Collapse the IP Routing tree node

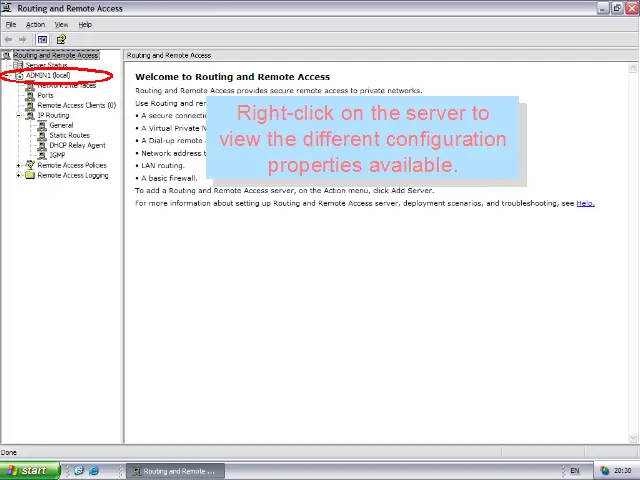[x=18, y=116]
